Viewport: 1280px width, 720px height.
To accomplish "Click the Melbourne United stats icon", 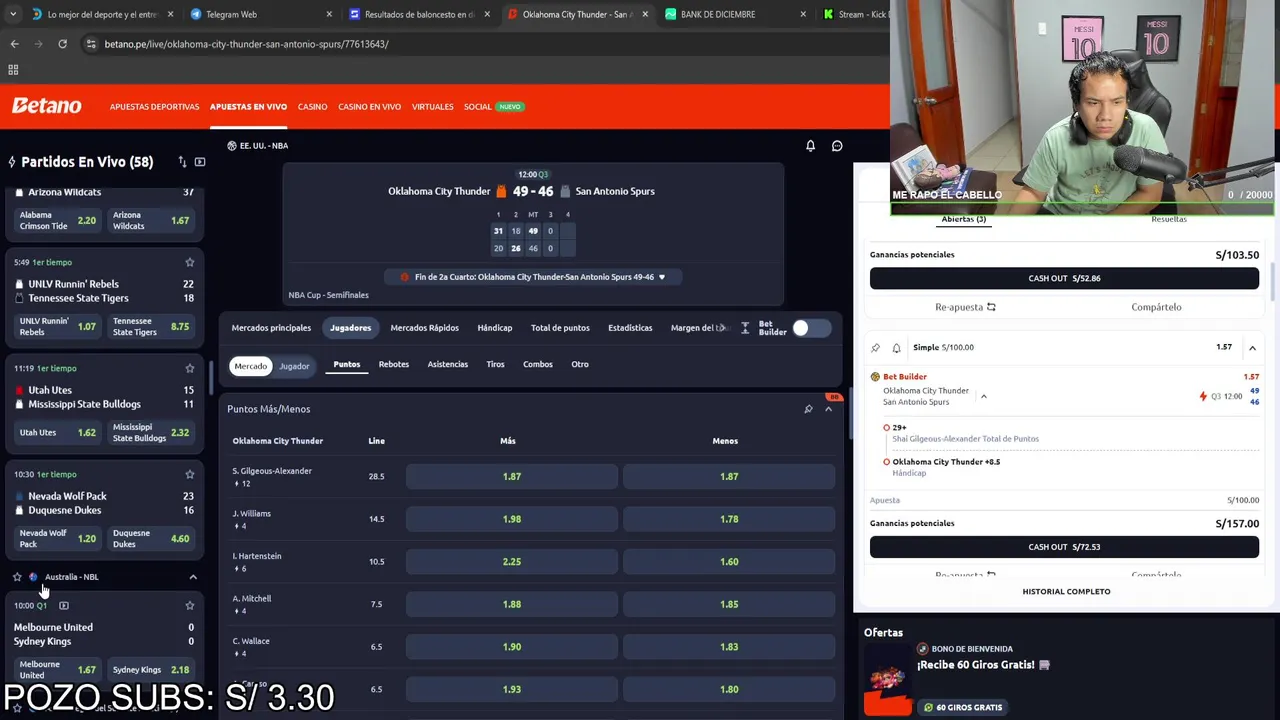I will tap(63, 605).
